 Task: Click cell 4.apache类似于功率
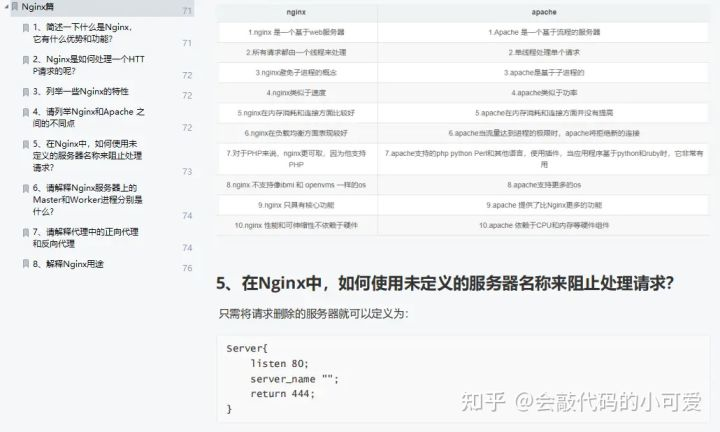pos(544,93)
